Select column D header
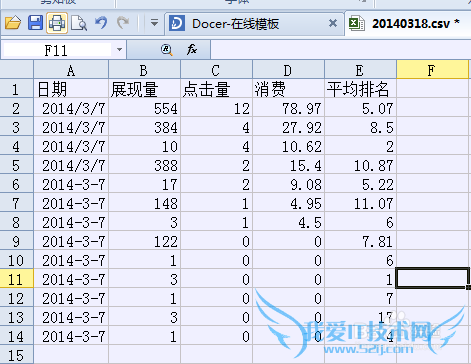This screenshot has width=471, height=364. 288,70
